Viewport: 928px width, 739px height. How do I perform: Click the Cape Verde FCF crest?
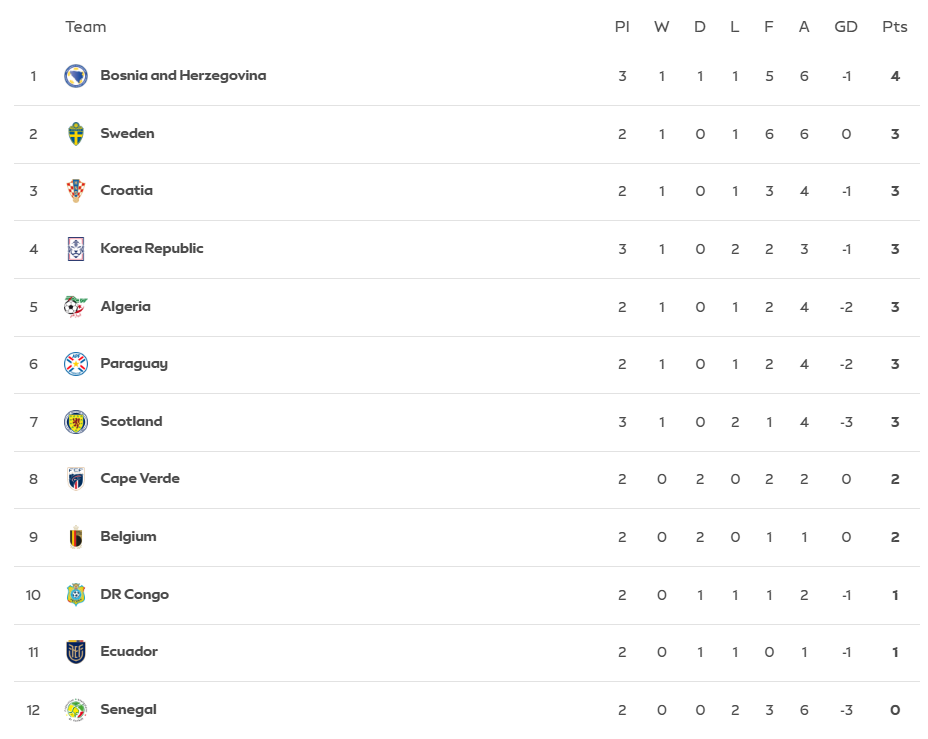[76, 479]
